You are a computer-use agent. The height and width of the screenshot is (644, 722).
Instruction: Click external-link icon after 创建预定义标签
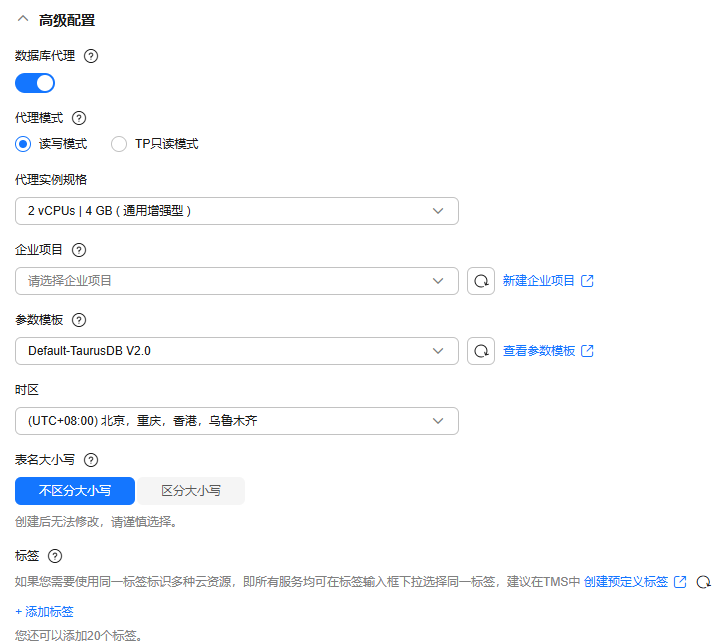(x=680, y=582)
